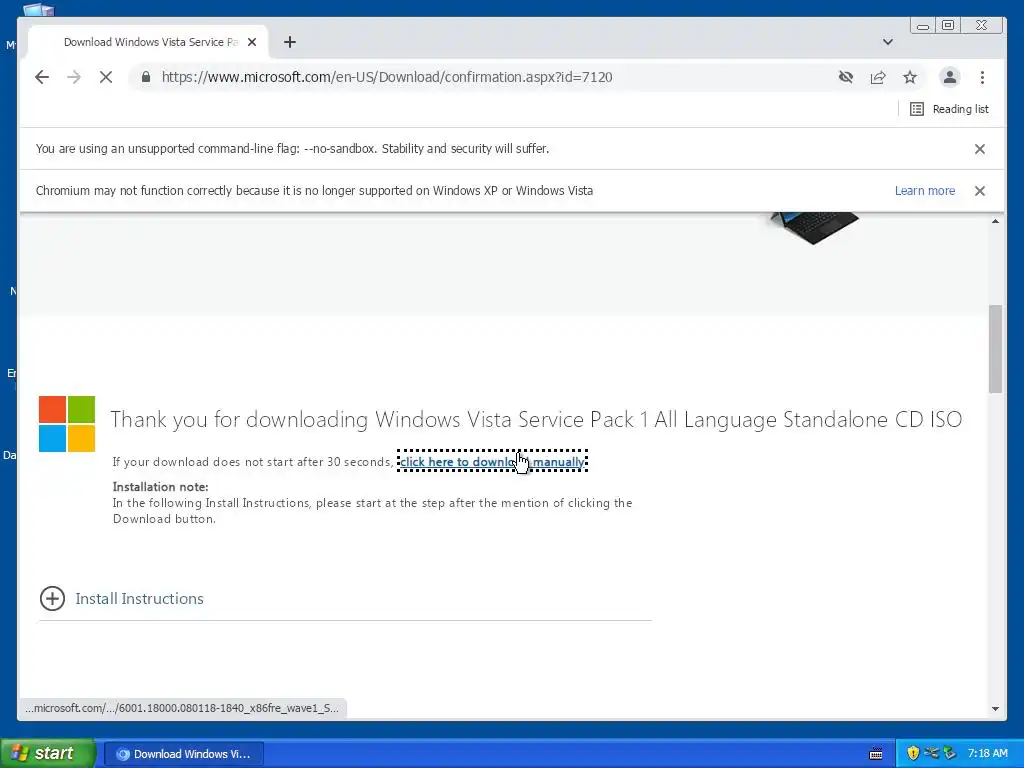Click the third-party cookies blocked eye icon
Viewport: 1024px width, 768px height.
pos(846,77)
